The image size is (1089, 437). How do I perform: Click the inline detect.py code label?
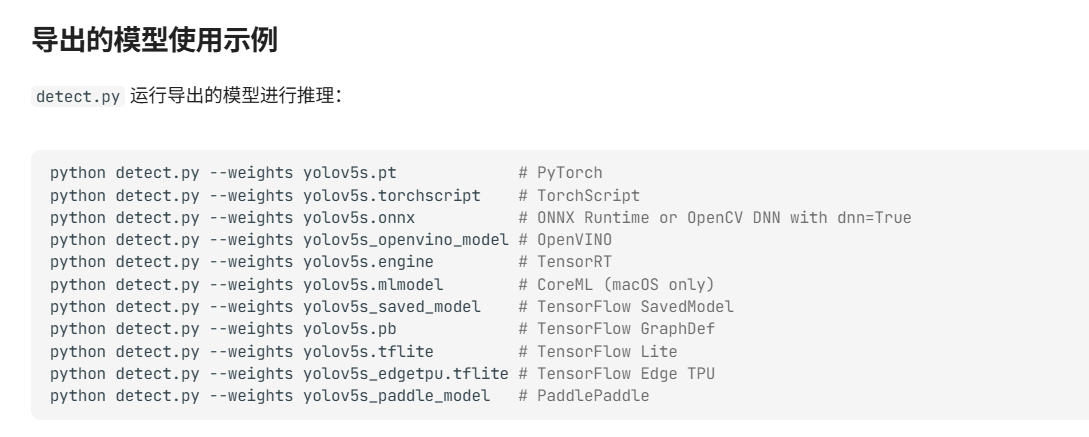(78, 97)
